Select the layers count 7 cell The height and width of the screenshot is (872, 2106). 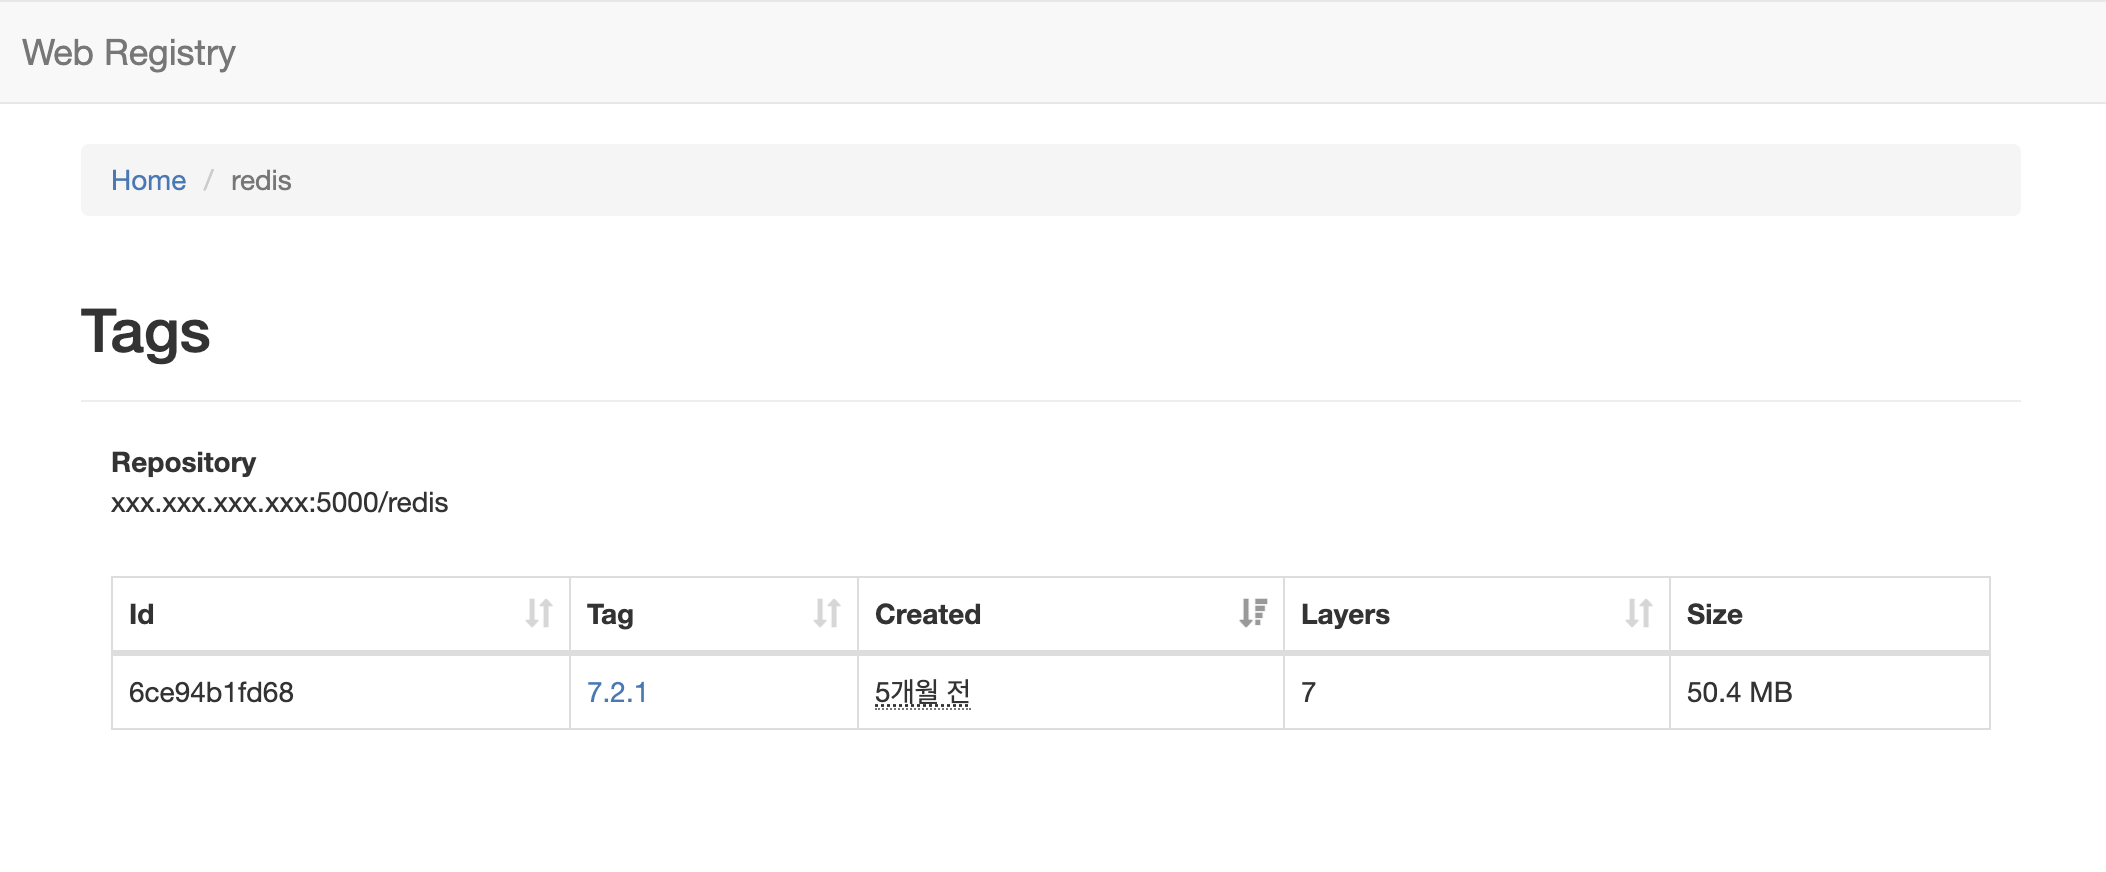[x=1477, y=692]
